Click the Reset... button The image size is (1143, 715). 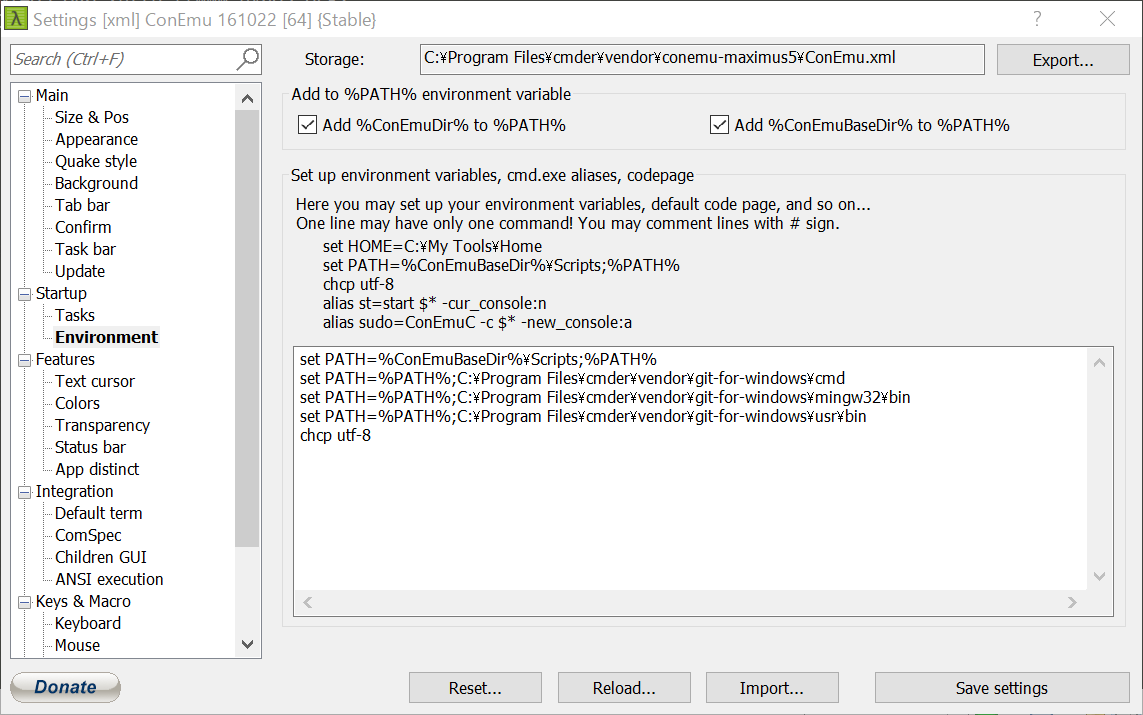[x=475, y=688]
